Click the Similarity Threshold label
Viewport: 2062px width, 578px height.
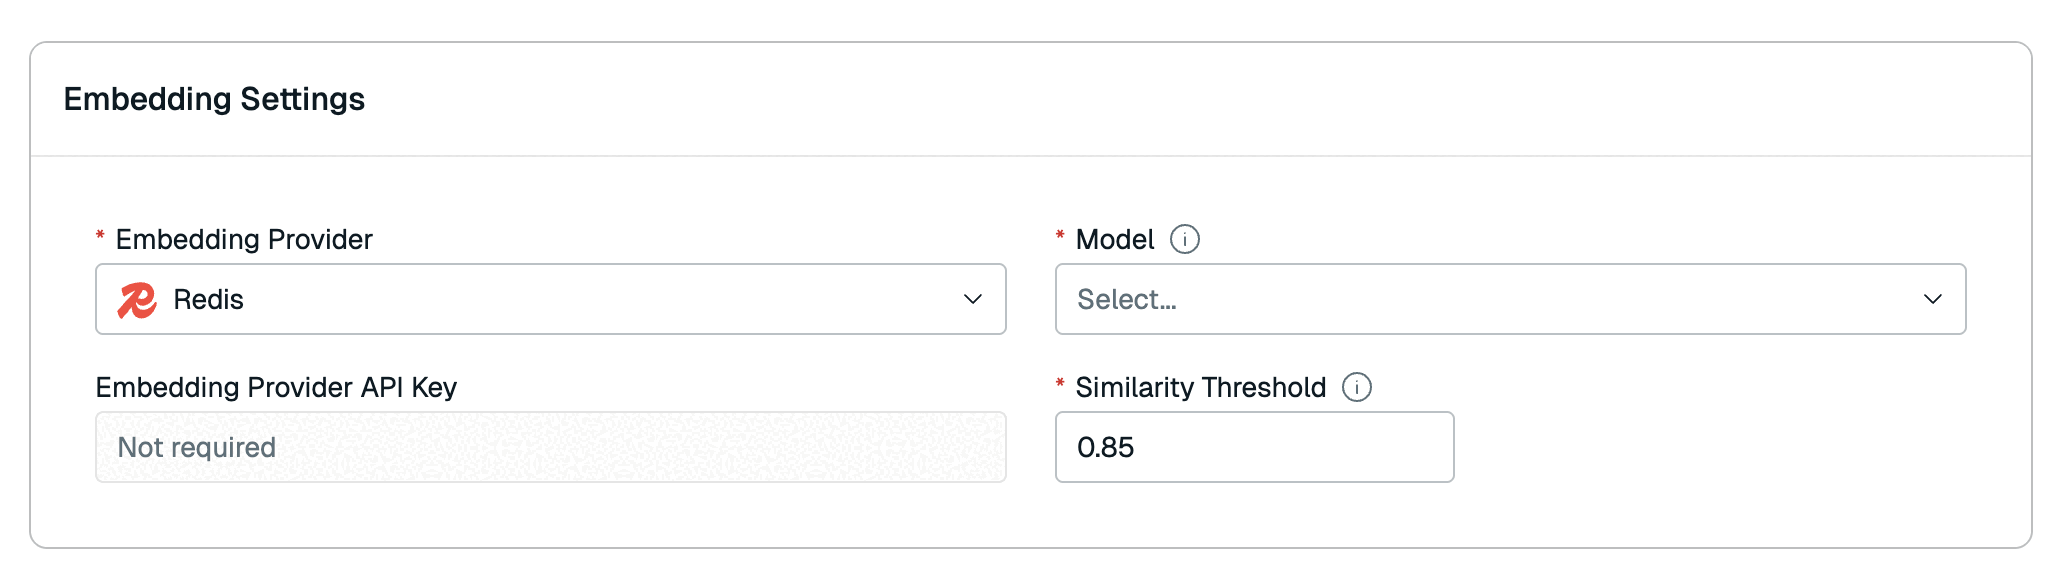1200,388
